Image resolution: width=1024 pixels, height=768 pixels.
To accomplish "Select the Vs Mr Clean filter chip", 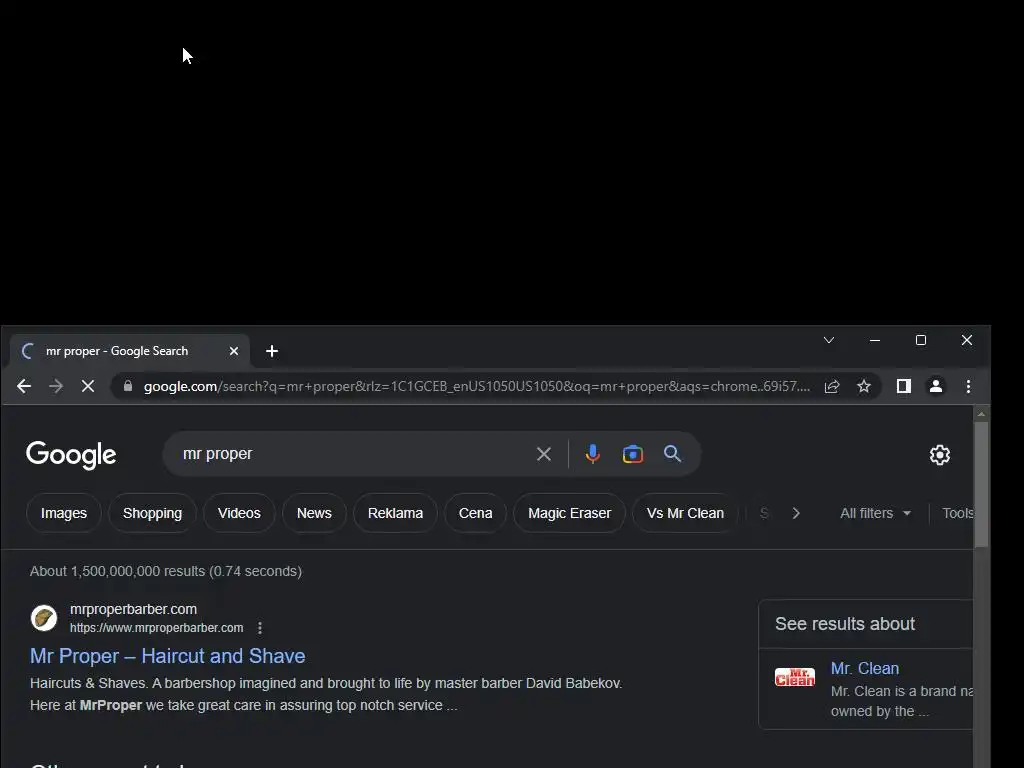I will (685, 513).
